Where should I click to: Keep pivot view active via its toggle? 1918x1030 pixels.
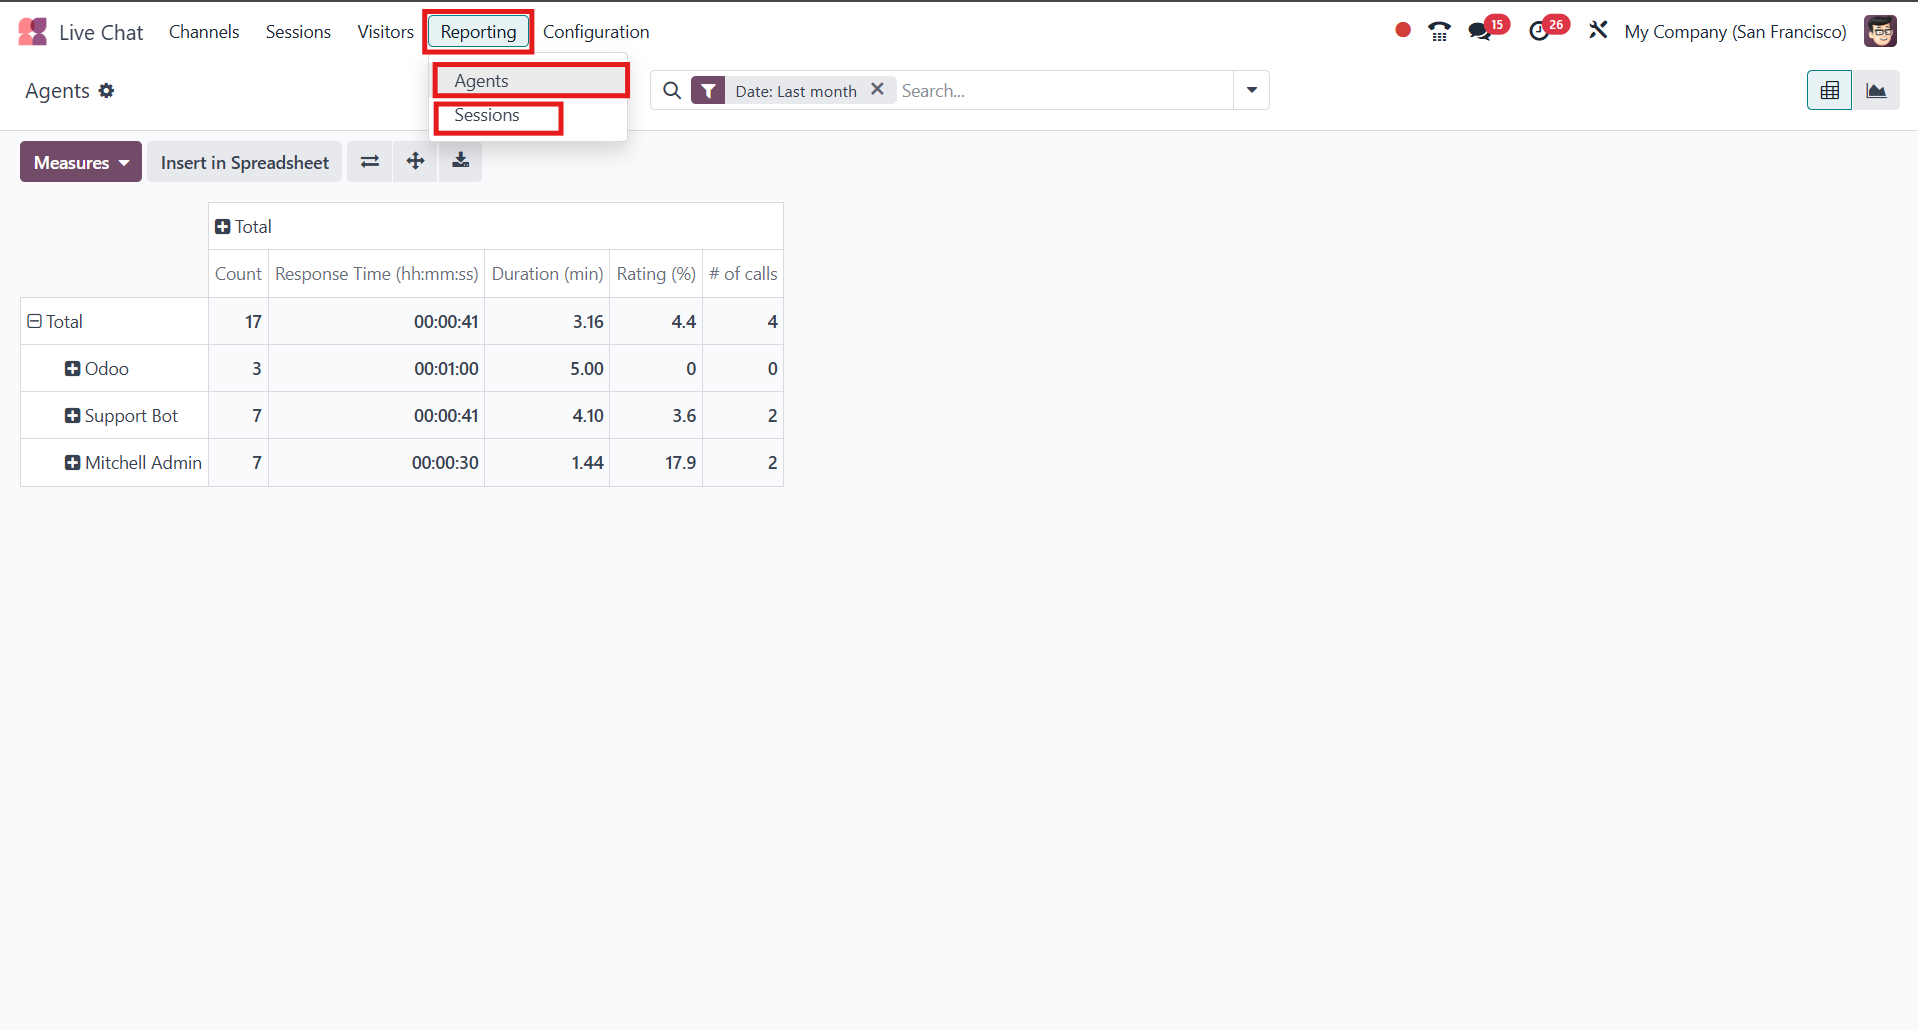pos(1829,90)
